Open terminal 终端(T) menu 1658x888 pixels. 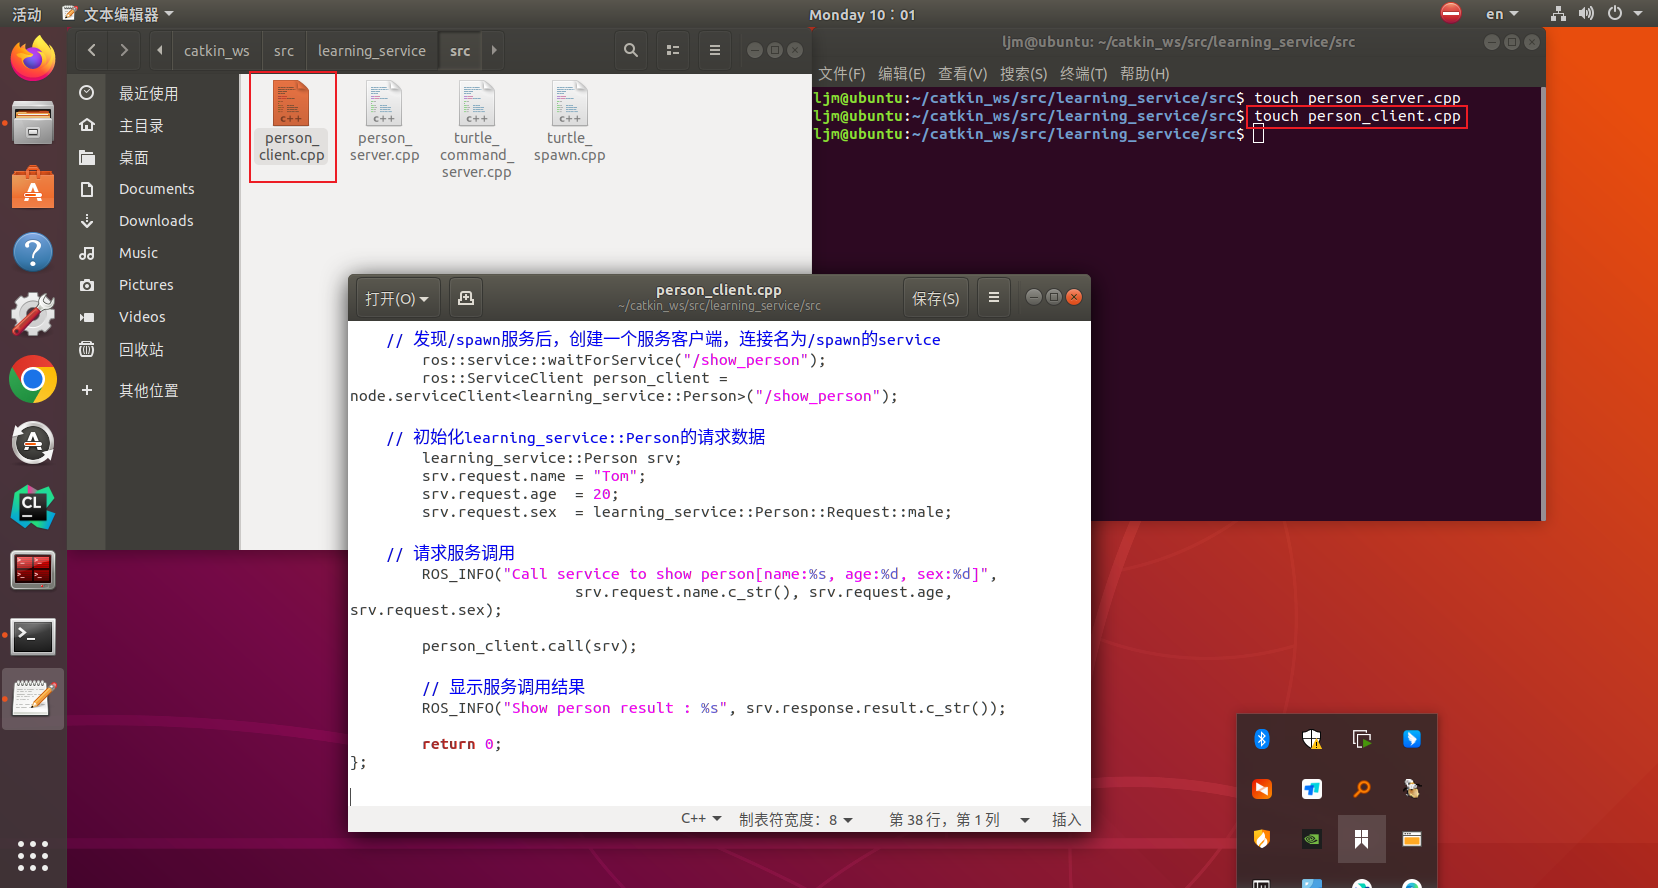tap(1083, 74)
